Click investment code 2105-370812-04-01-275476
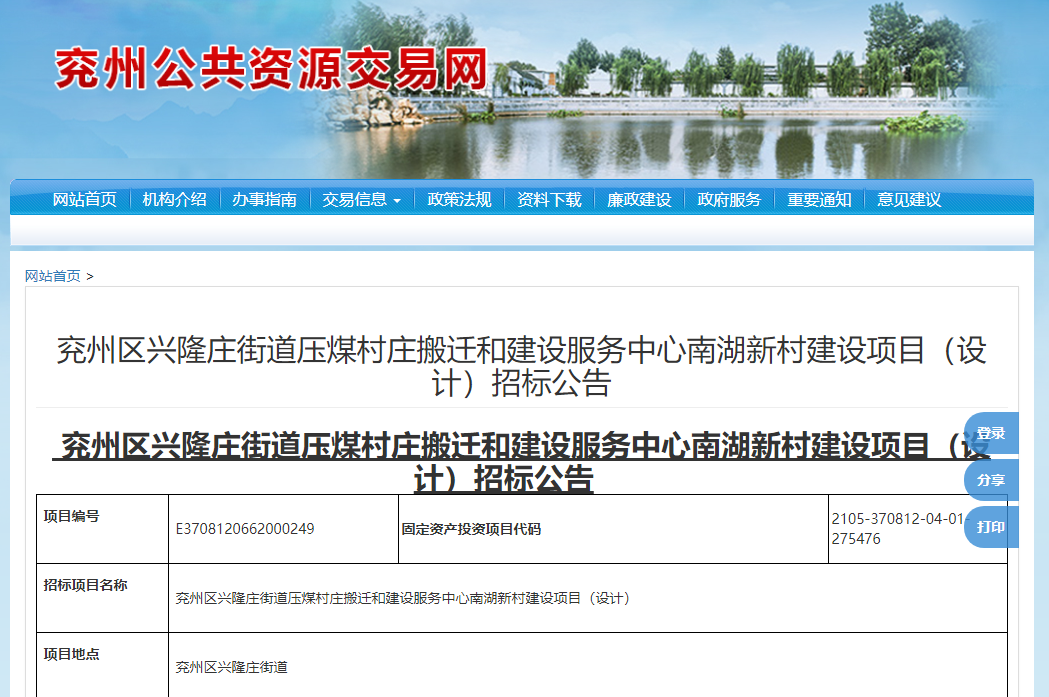 [900, 528]
